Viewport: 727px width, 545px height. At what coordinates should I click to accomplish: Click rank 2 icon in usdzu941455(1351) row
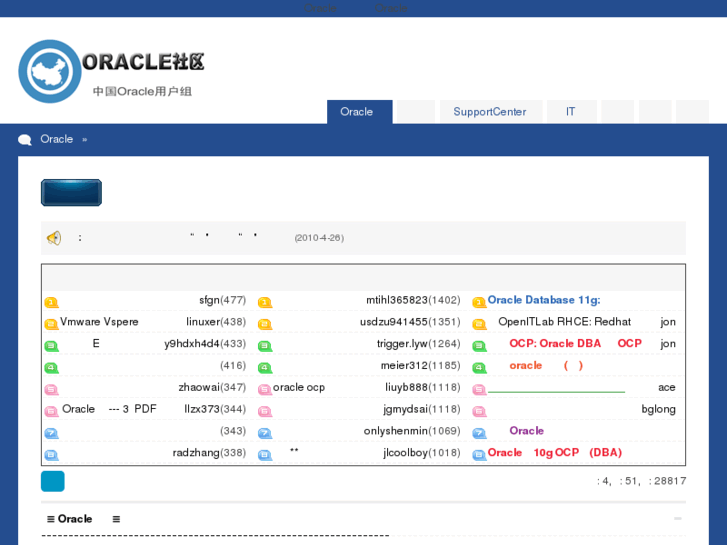(265, 324)
